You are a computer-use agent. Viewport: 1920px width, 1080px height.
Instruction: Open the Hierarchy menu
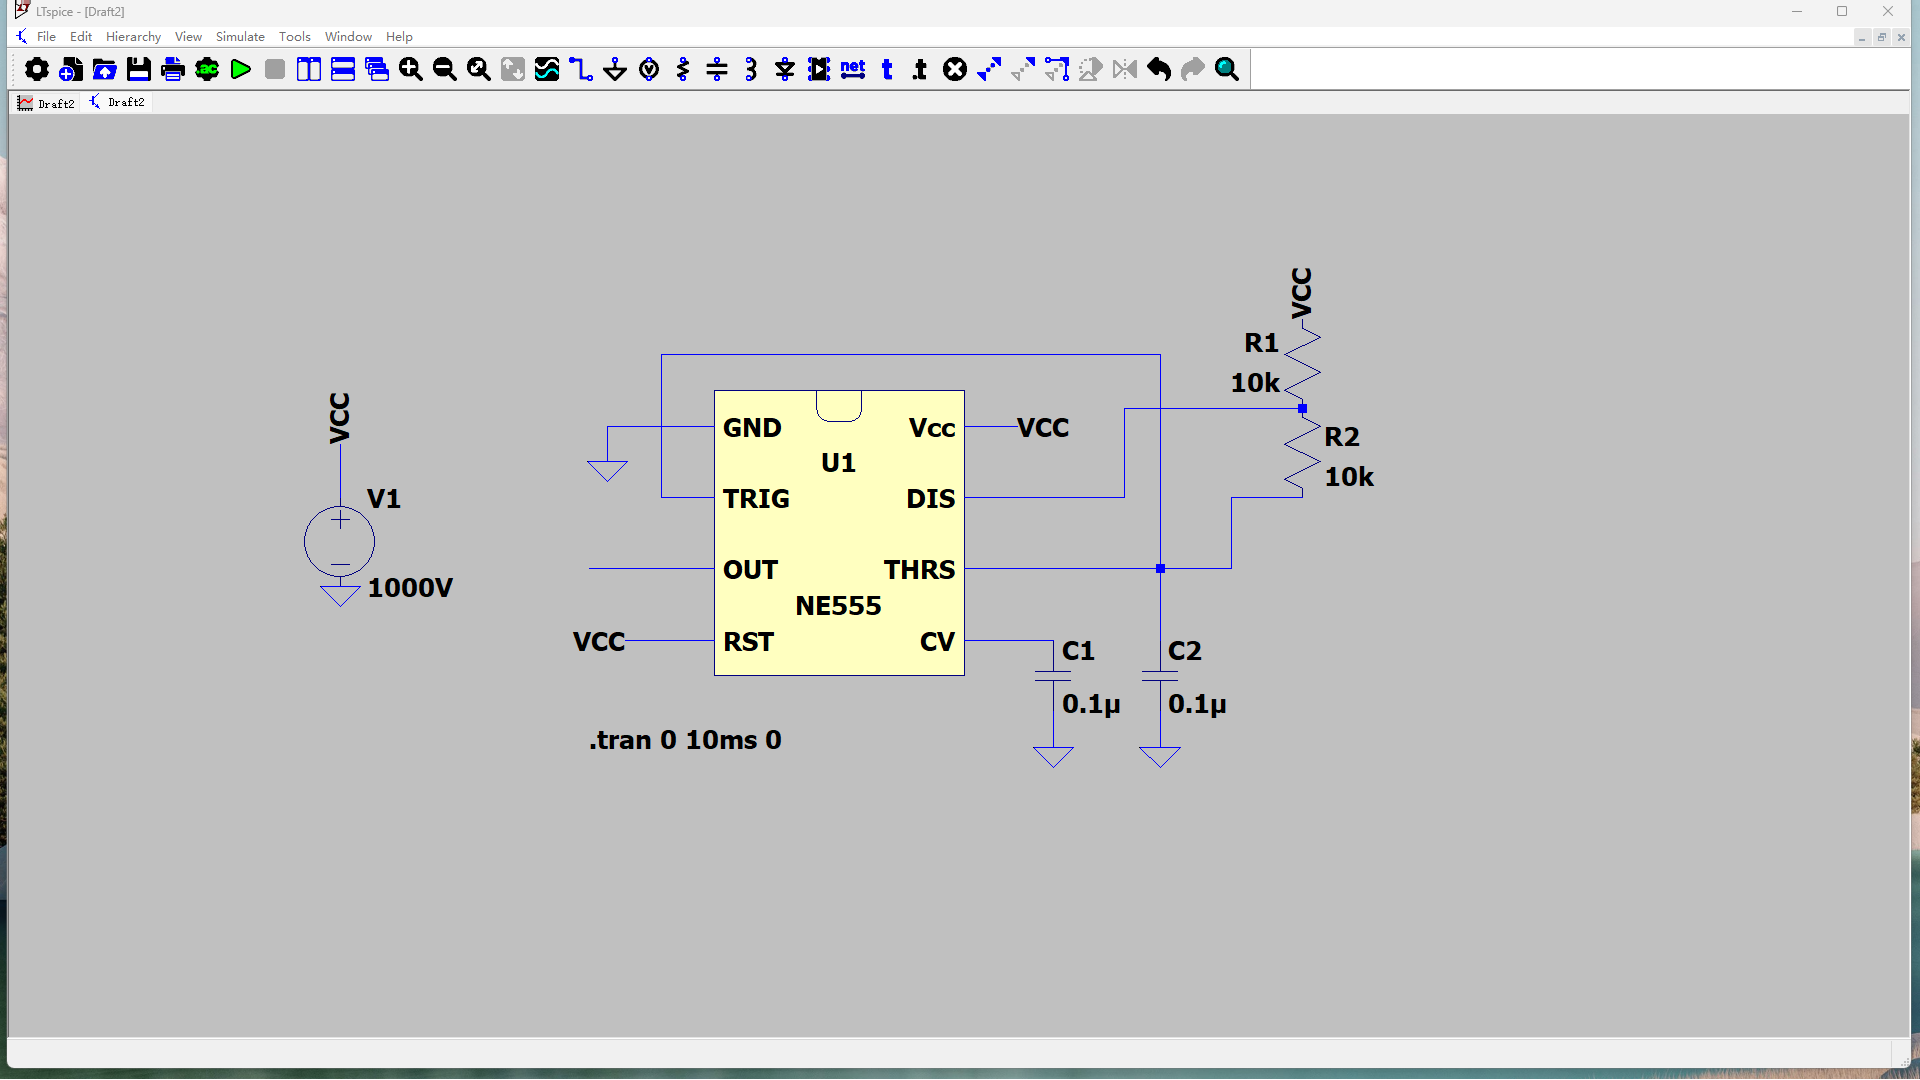point(133,37)
